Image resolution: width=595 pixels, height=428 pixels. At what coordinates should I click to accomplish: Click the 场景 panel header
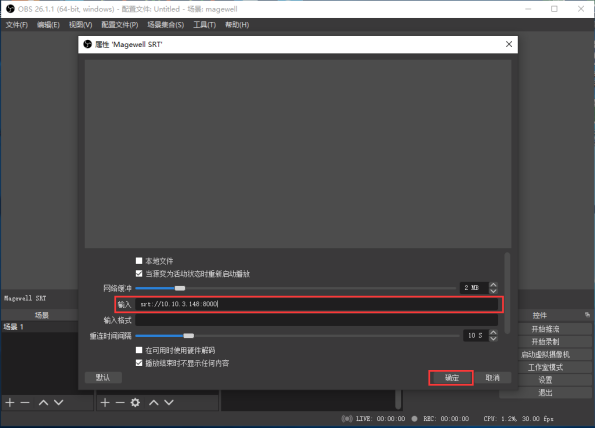(x=41, y=315)
